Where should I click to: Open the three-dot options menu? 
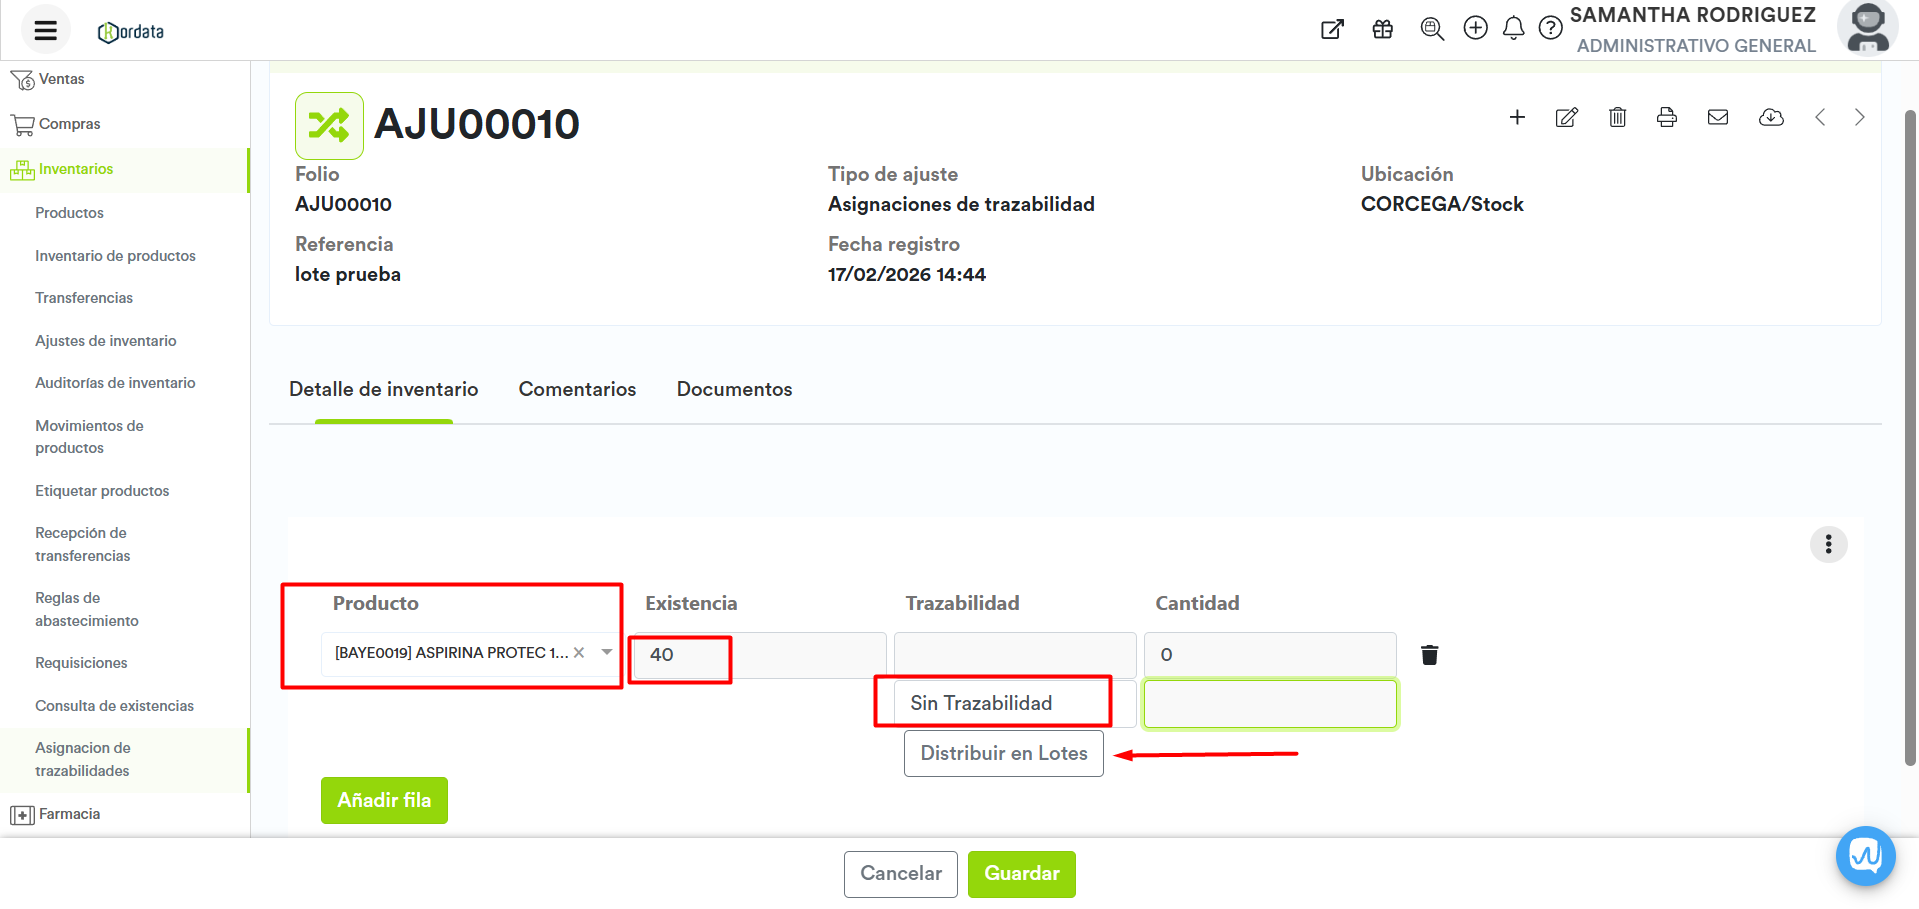(x=1828, y=544)
